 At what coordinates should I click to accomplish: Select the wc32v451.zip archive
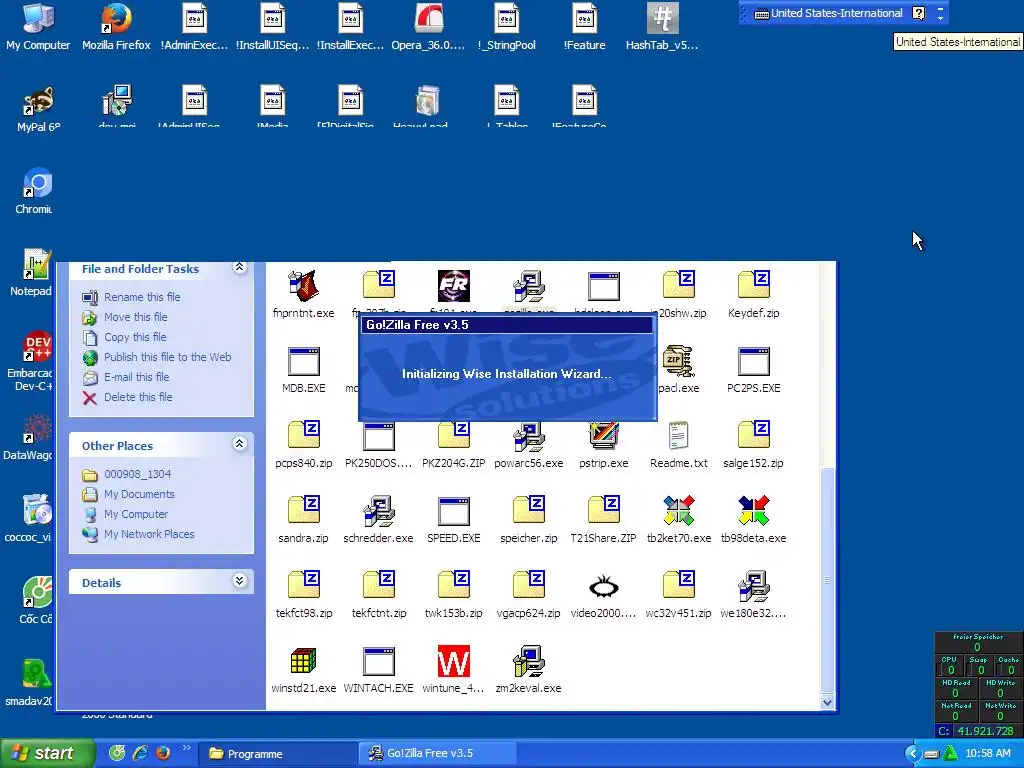[679, 586]
